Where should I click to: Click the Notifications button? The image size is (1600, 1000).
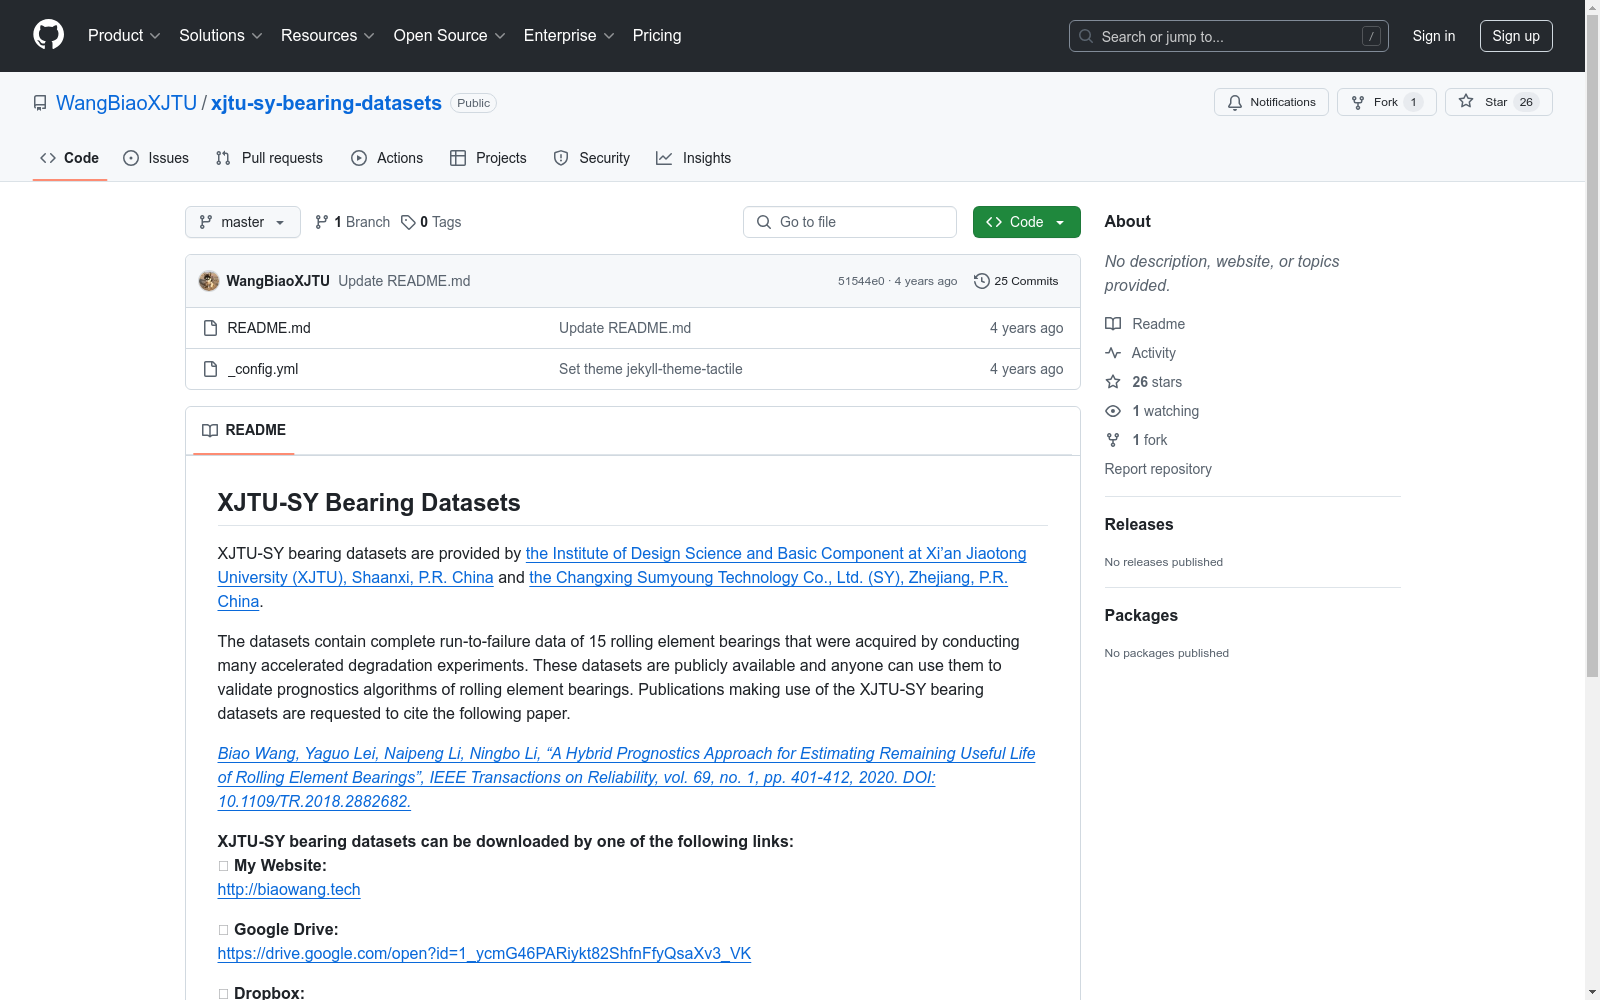(x=1271, y=102)
